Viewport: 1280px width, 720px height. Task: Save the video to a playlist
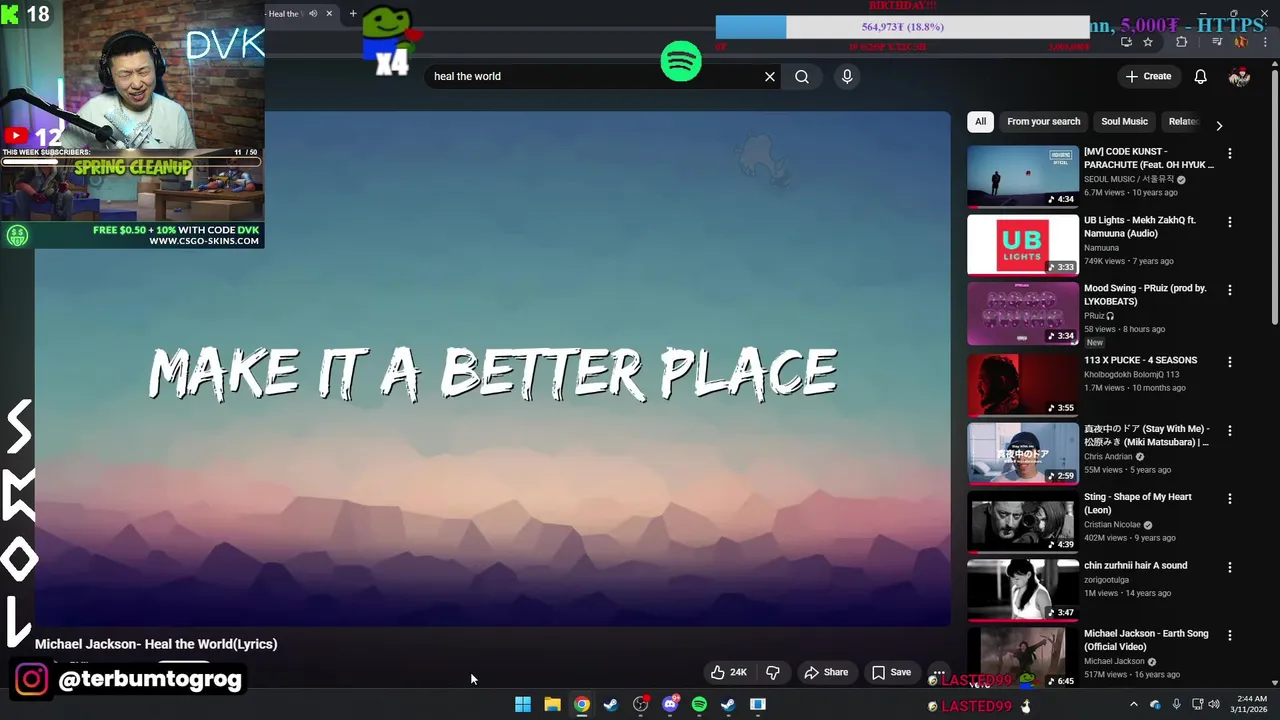[891, 672]
